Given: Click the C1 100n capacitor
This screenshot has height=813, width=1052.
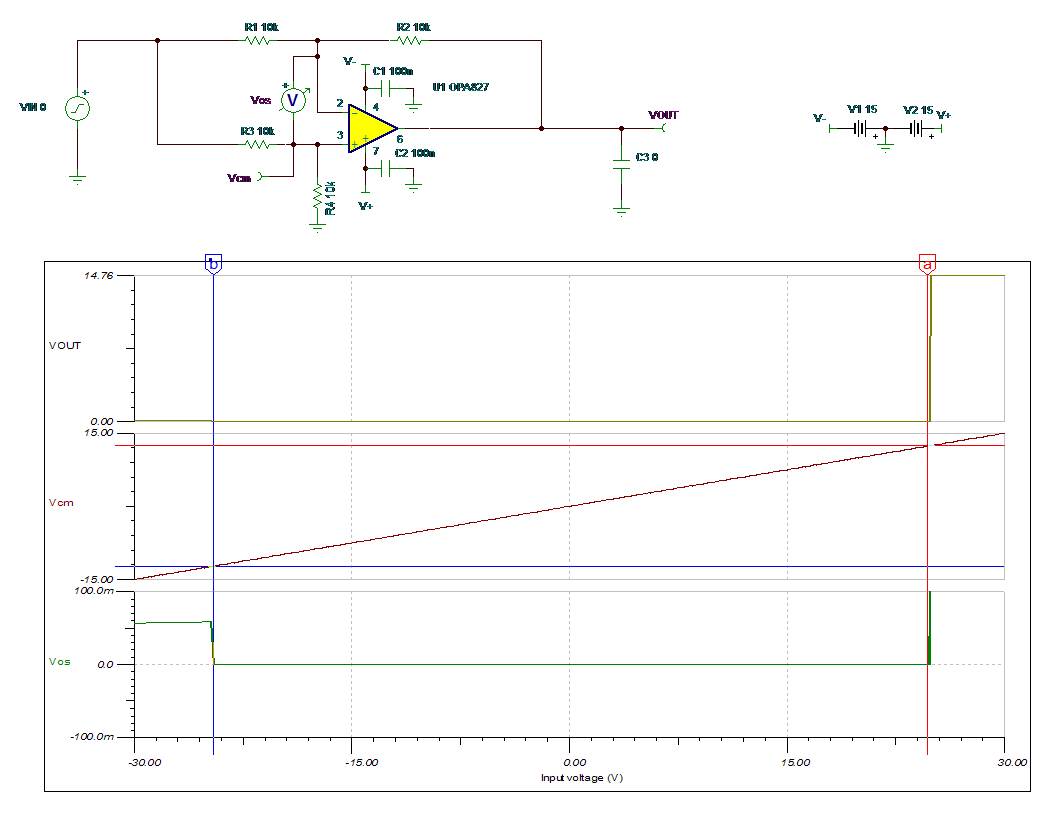Looking at the screenshot, I should [385, 88].
